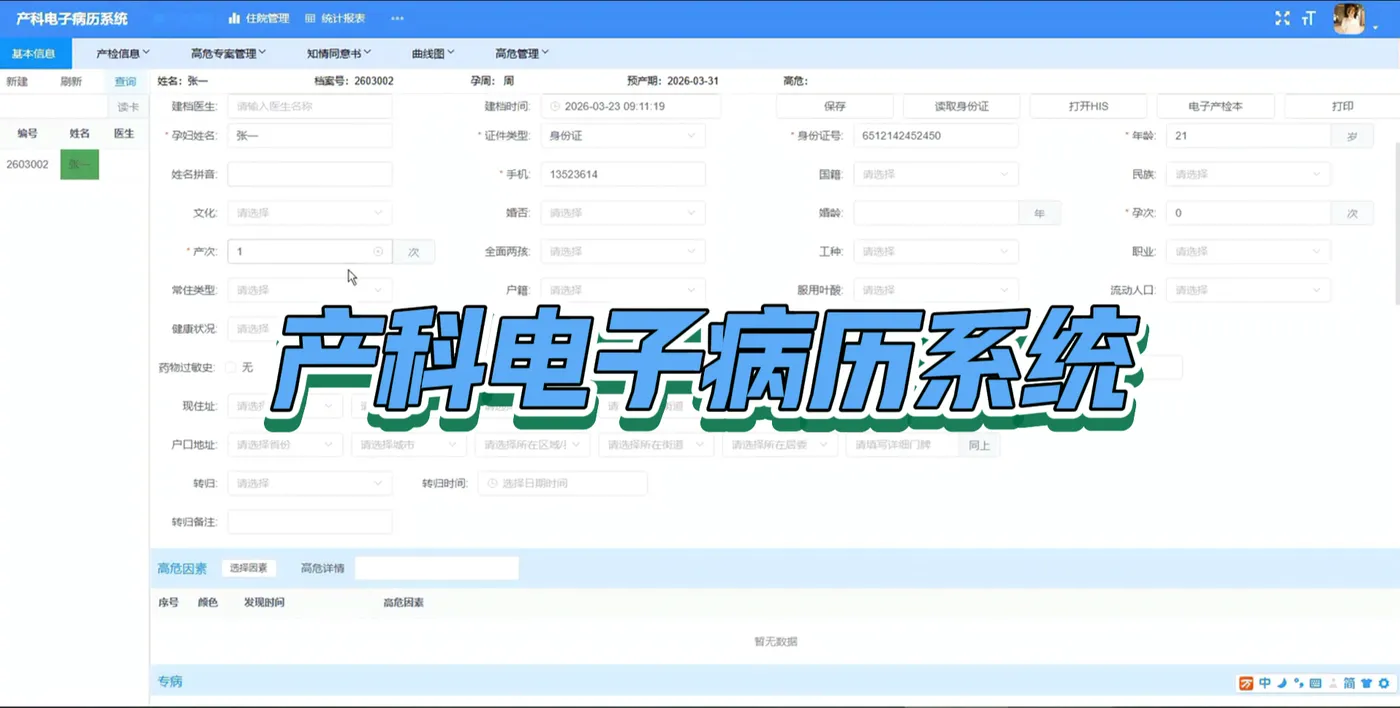The width and height of the screenshot is (1400, 708).
Task: Open 住院管理 bar-chart icon module
Action: coord(234,18)
